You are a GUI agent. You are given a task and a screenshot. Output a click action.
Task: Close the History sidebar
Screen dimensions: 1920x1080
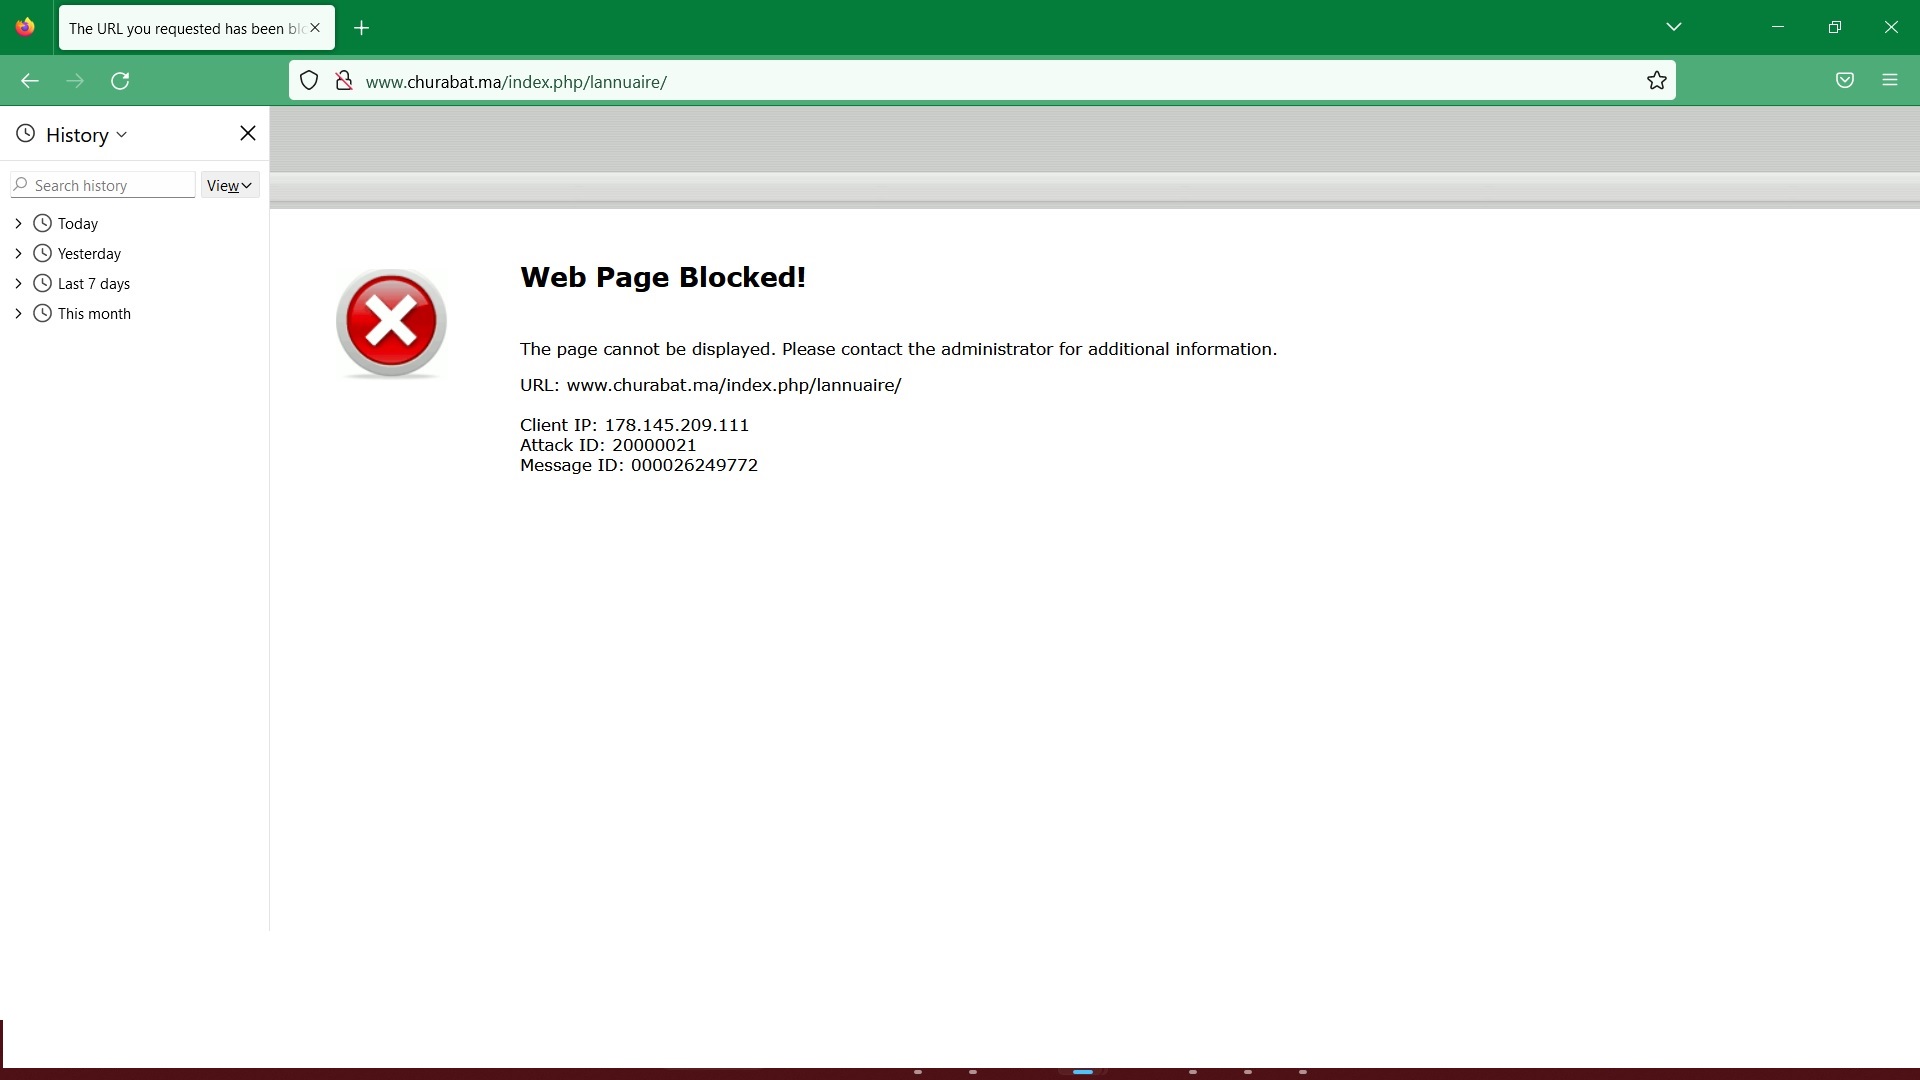(248, 133)
